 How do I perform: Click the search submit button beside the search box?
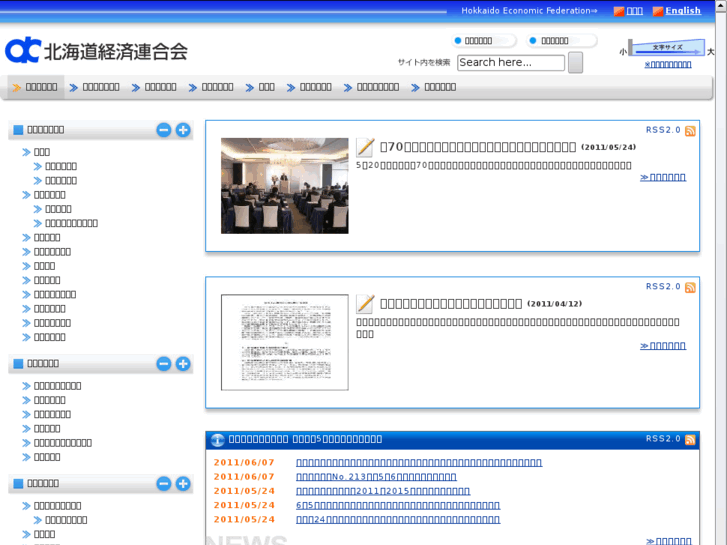[575, 63]
